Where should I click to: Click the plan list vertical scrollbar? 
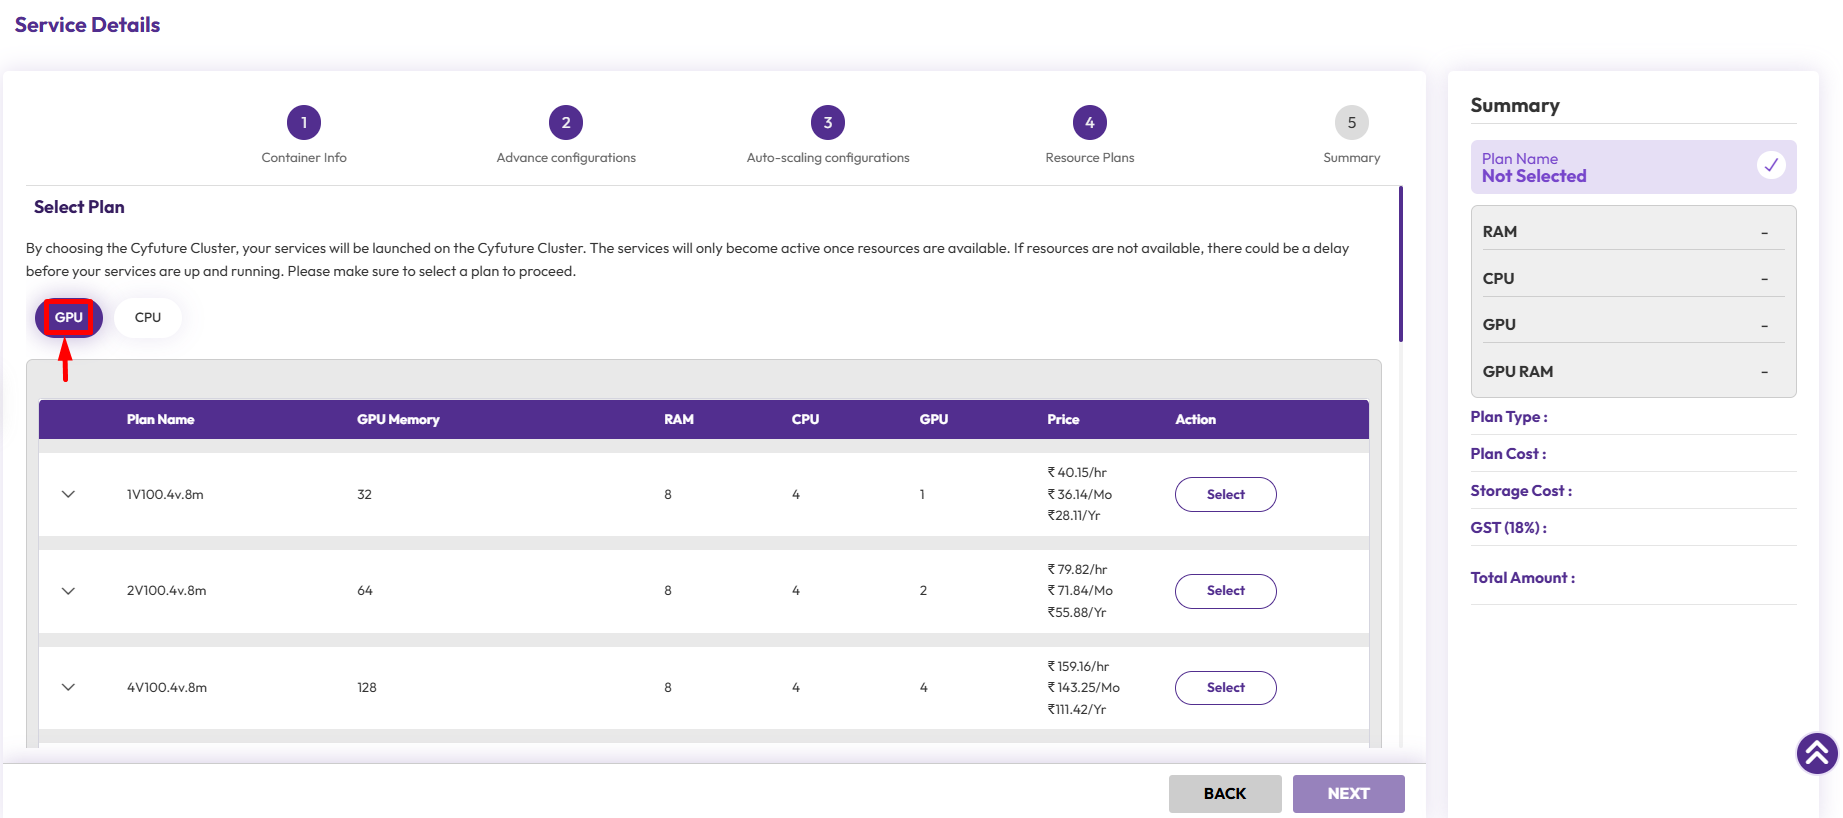coord(1400,265)
